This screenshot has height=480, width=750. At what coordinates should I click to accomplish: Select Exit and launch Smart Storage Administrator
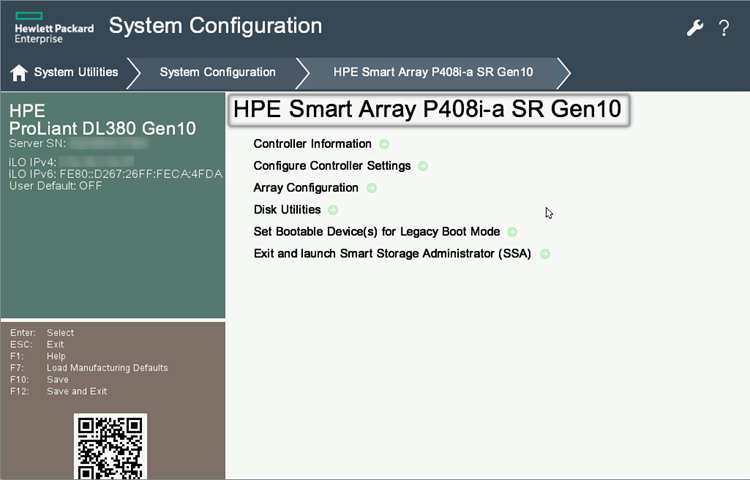[x=392, y=254]
